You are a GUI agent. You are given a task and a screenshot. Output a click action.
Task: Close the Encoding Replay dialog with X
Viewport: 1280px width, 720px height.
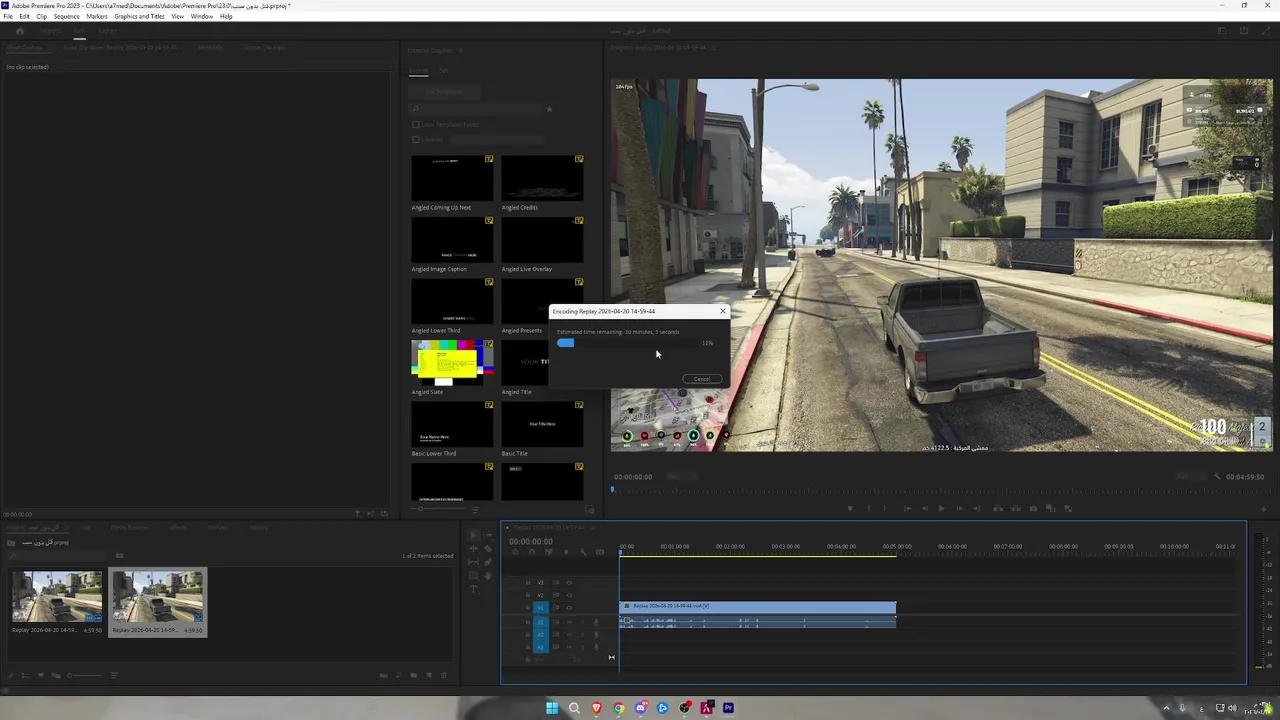pos(723,311)
